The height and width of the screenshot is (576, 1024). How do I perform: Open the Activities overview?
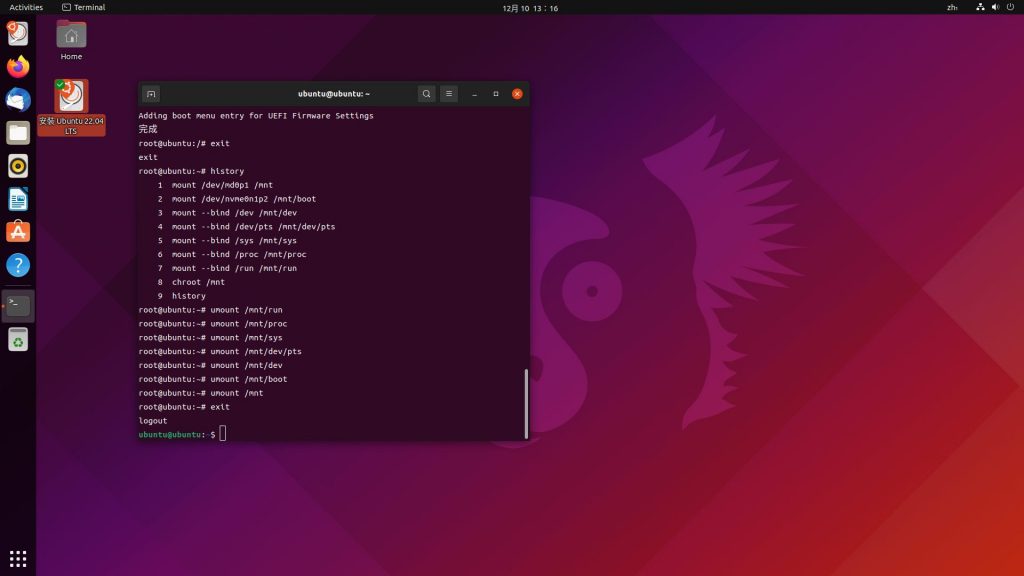point(26,7)
